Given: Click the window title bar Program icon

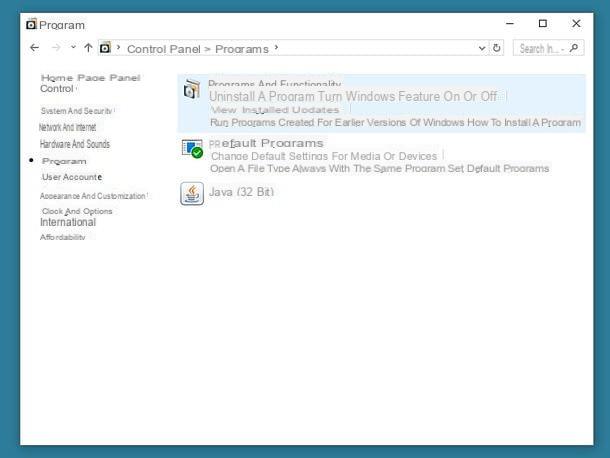Looking at the screenshot, I should [x=31, y=25].
